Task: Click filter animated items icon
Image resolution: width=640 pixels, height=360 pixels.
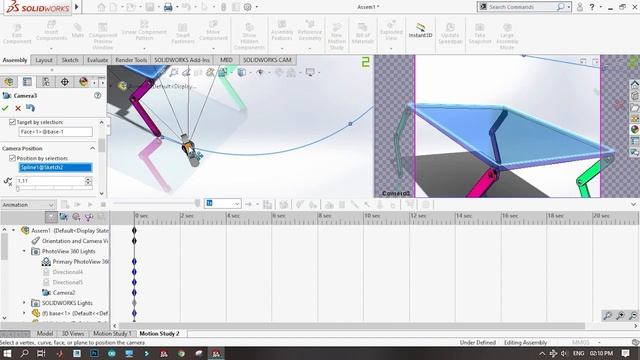Action: click(64, 217)
